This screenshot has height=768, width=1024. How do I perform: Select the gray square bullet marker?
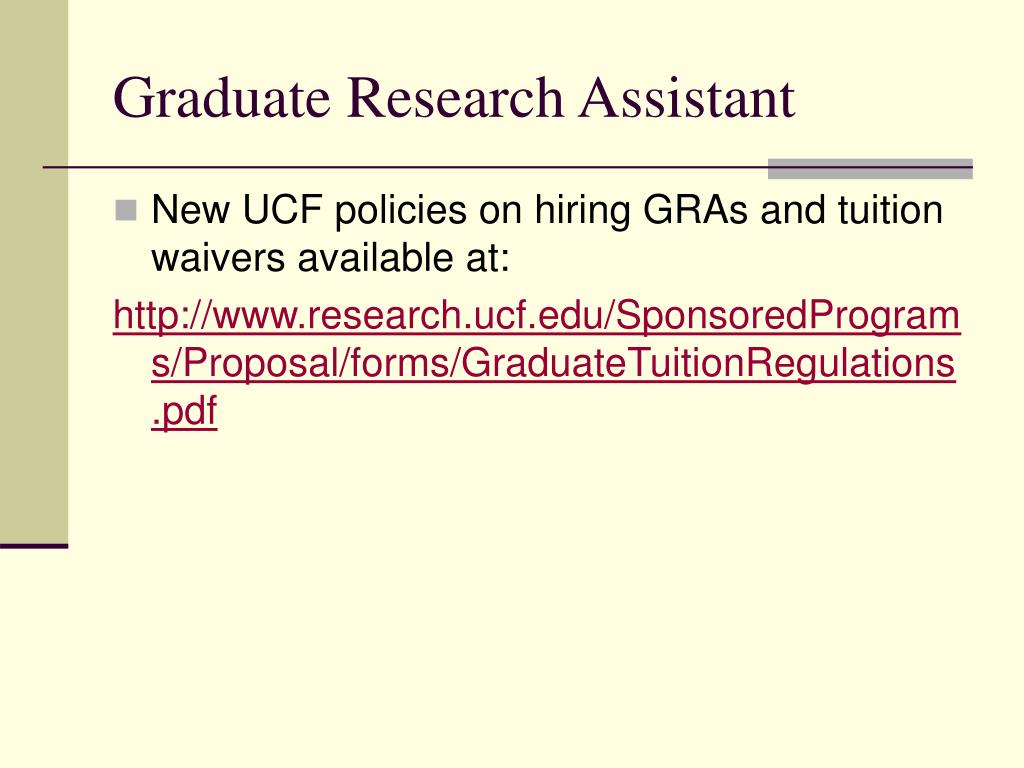(x=125, y=211)
